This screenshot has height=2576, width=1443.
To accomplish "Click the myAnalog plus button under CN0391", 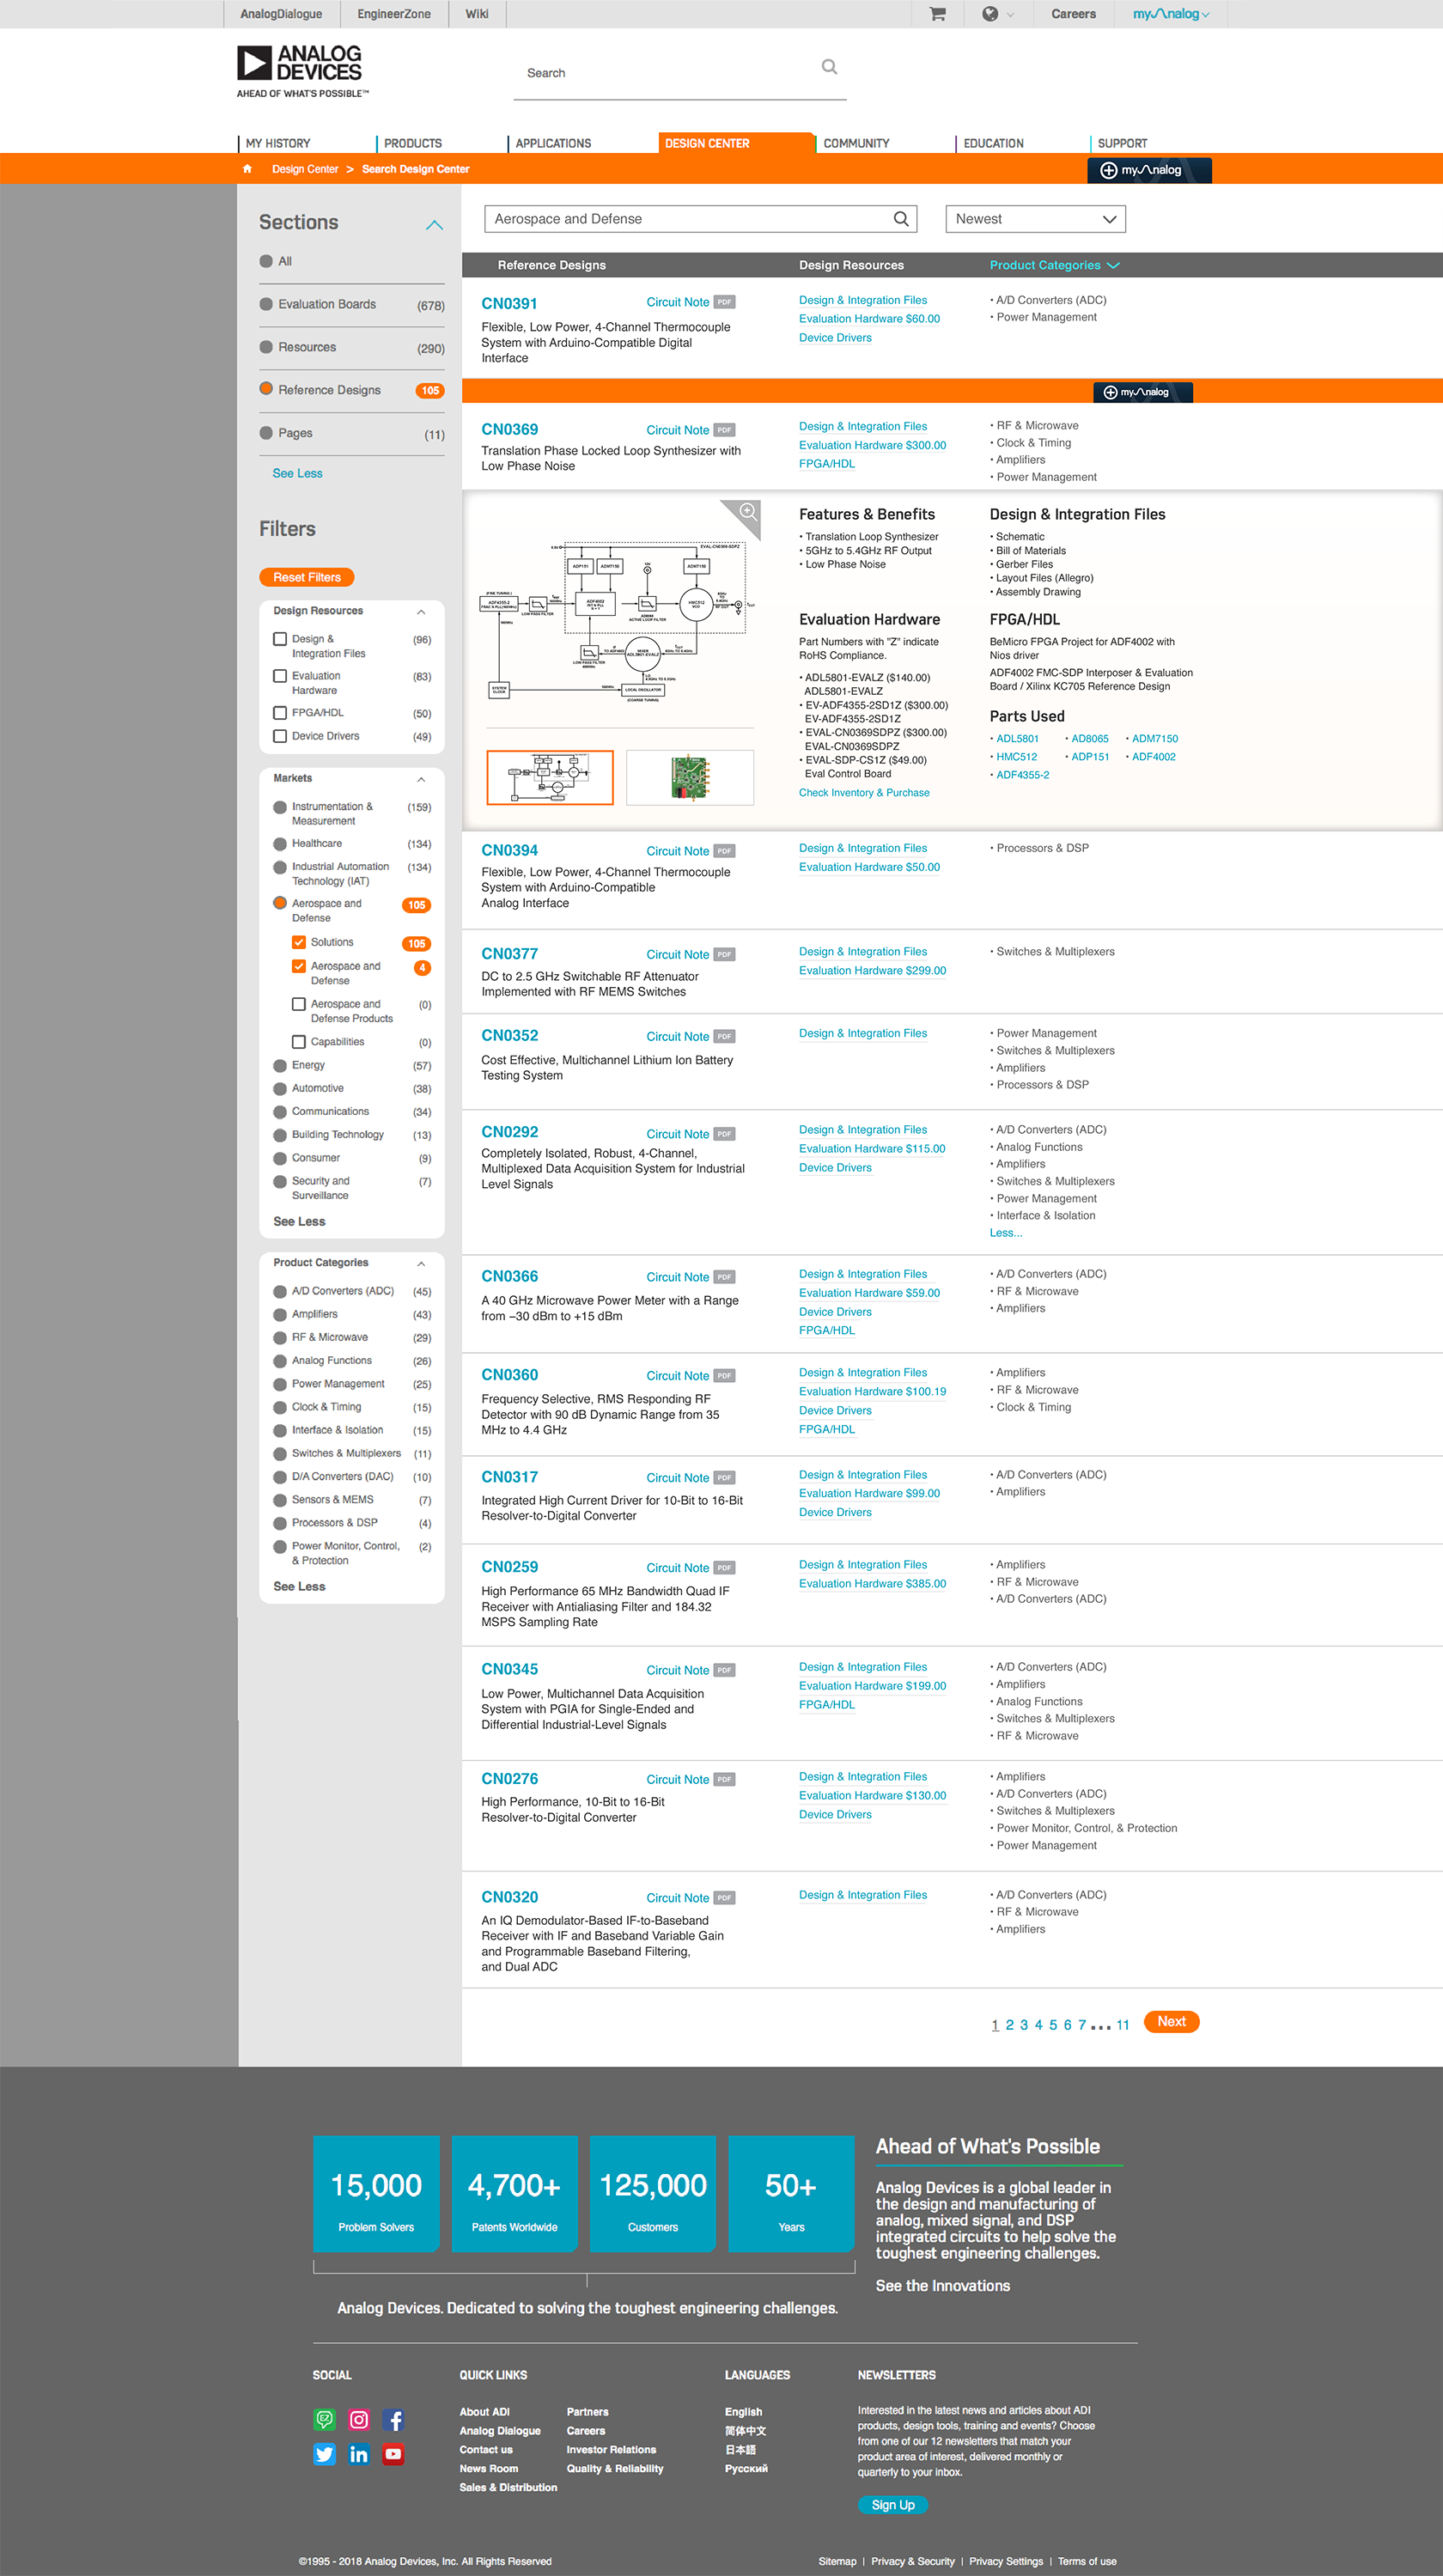I will point(1142,392).
